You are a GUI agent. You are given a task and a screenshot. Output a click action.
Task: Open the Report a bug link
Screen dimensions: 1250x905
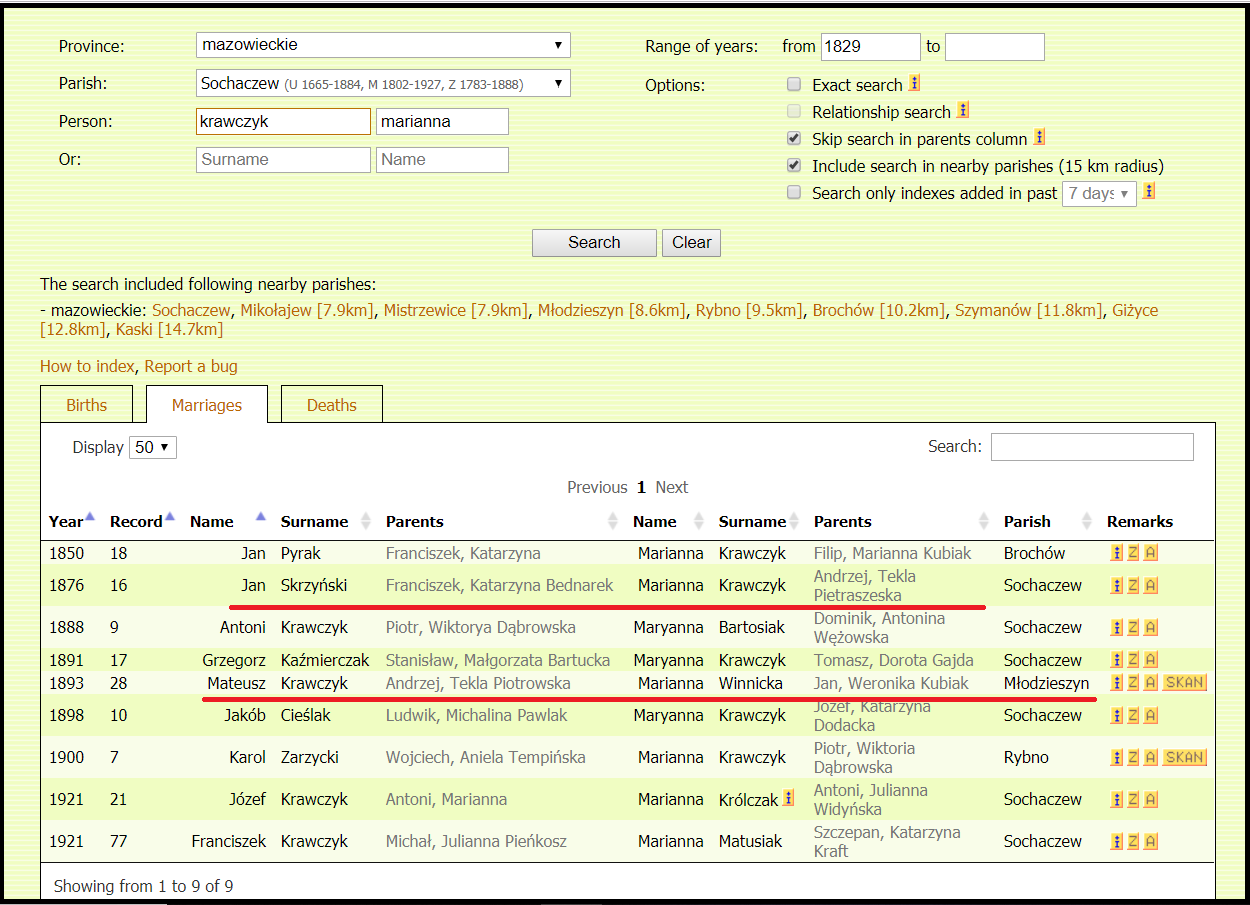191,366
